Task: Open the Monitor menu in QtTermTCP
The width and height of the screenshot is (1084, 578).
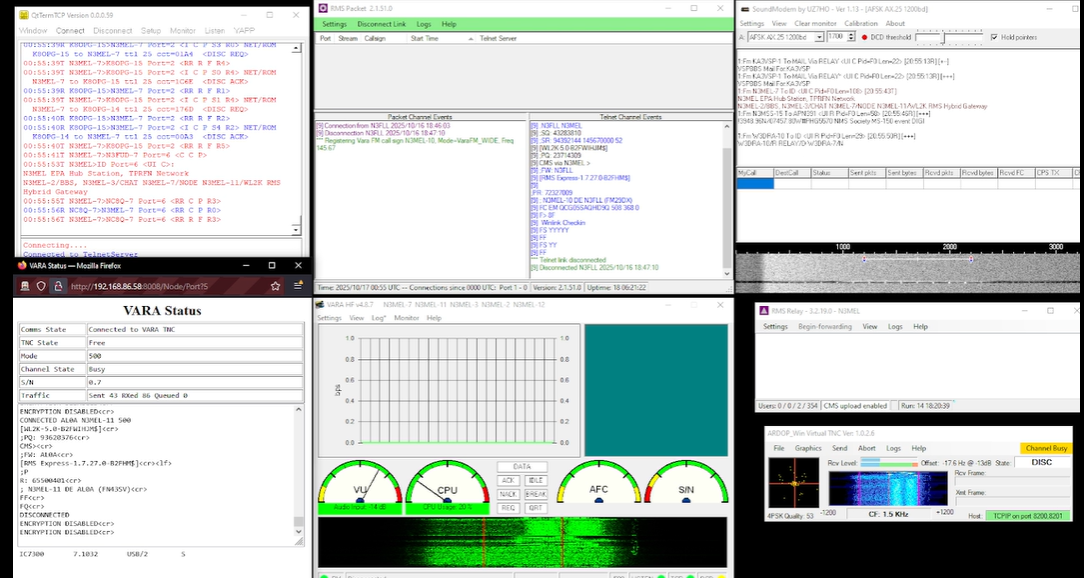Action: (x=182, y=31)
